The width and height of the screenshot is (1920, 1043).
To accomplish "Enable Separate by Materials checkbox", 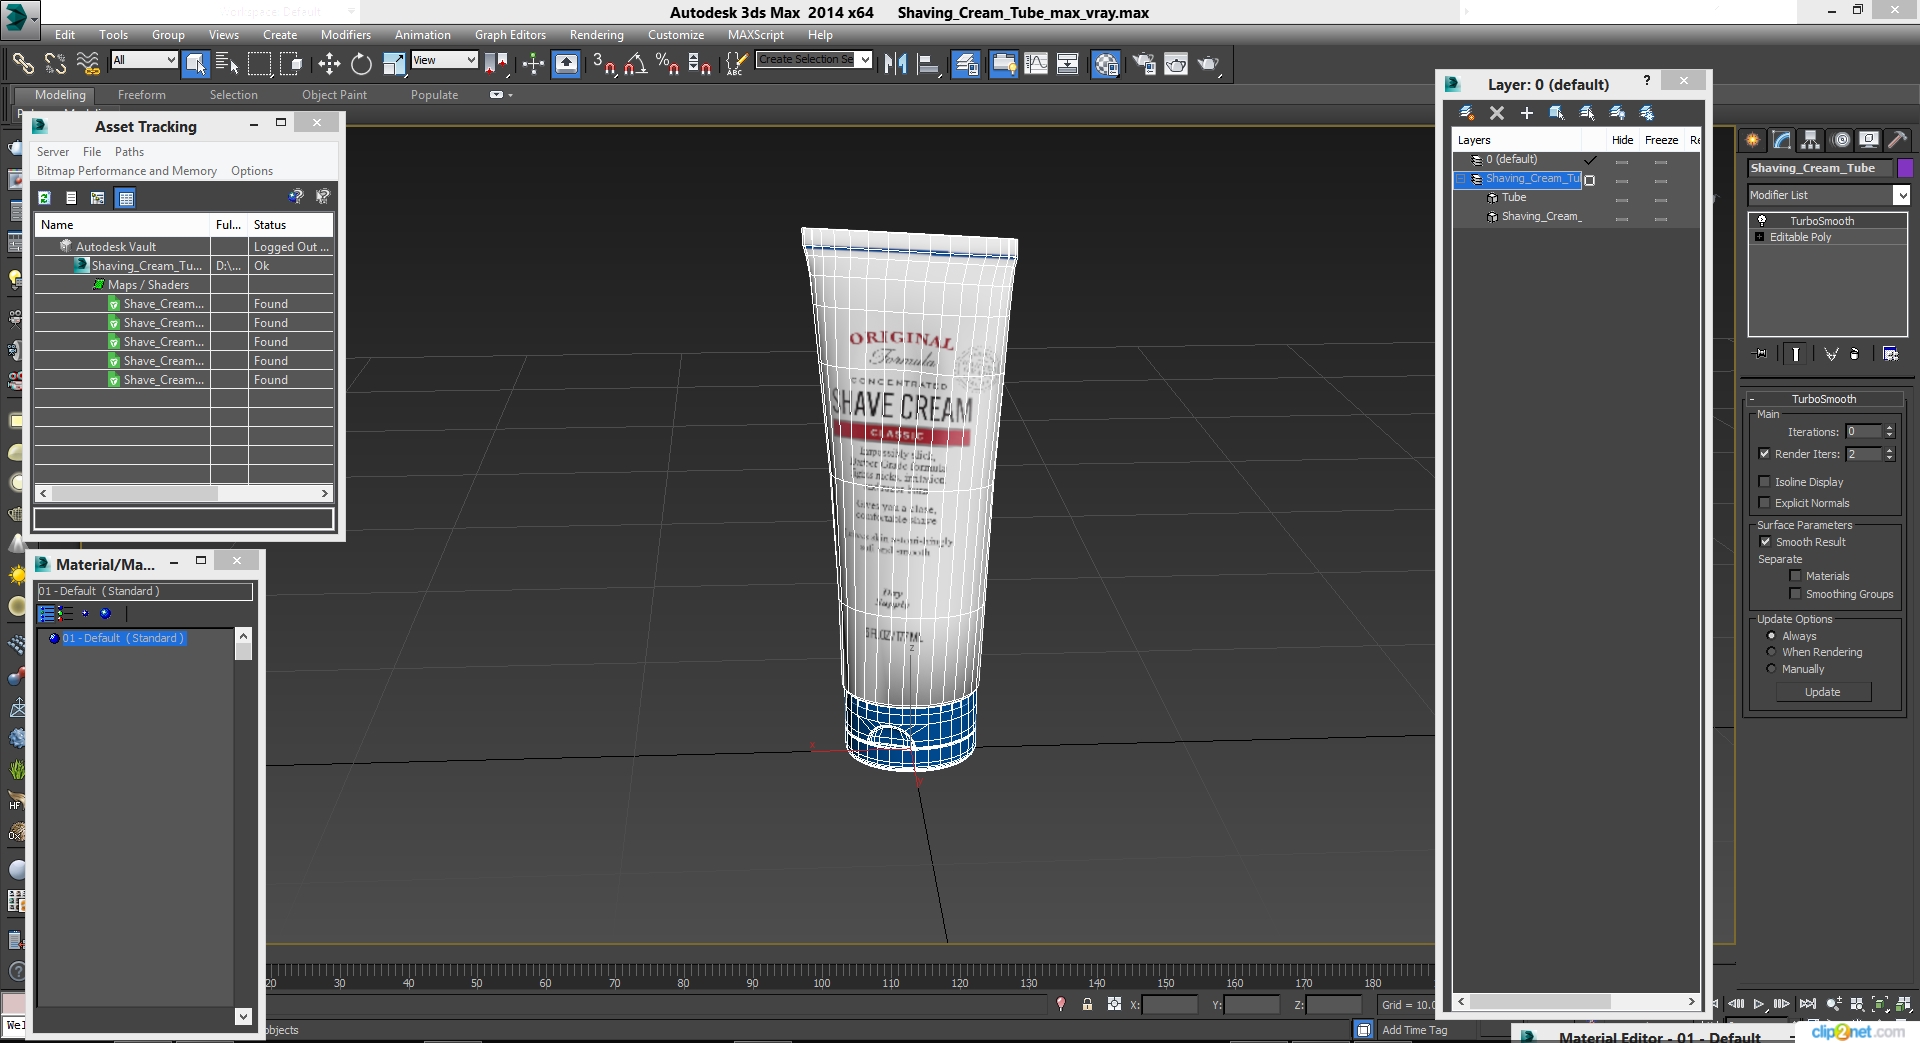I will tap(1795, 575).
